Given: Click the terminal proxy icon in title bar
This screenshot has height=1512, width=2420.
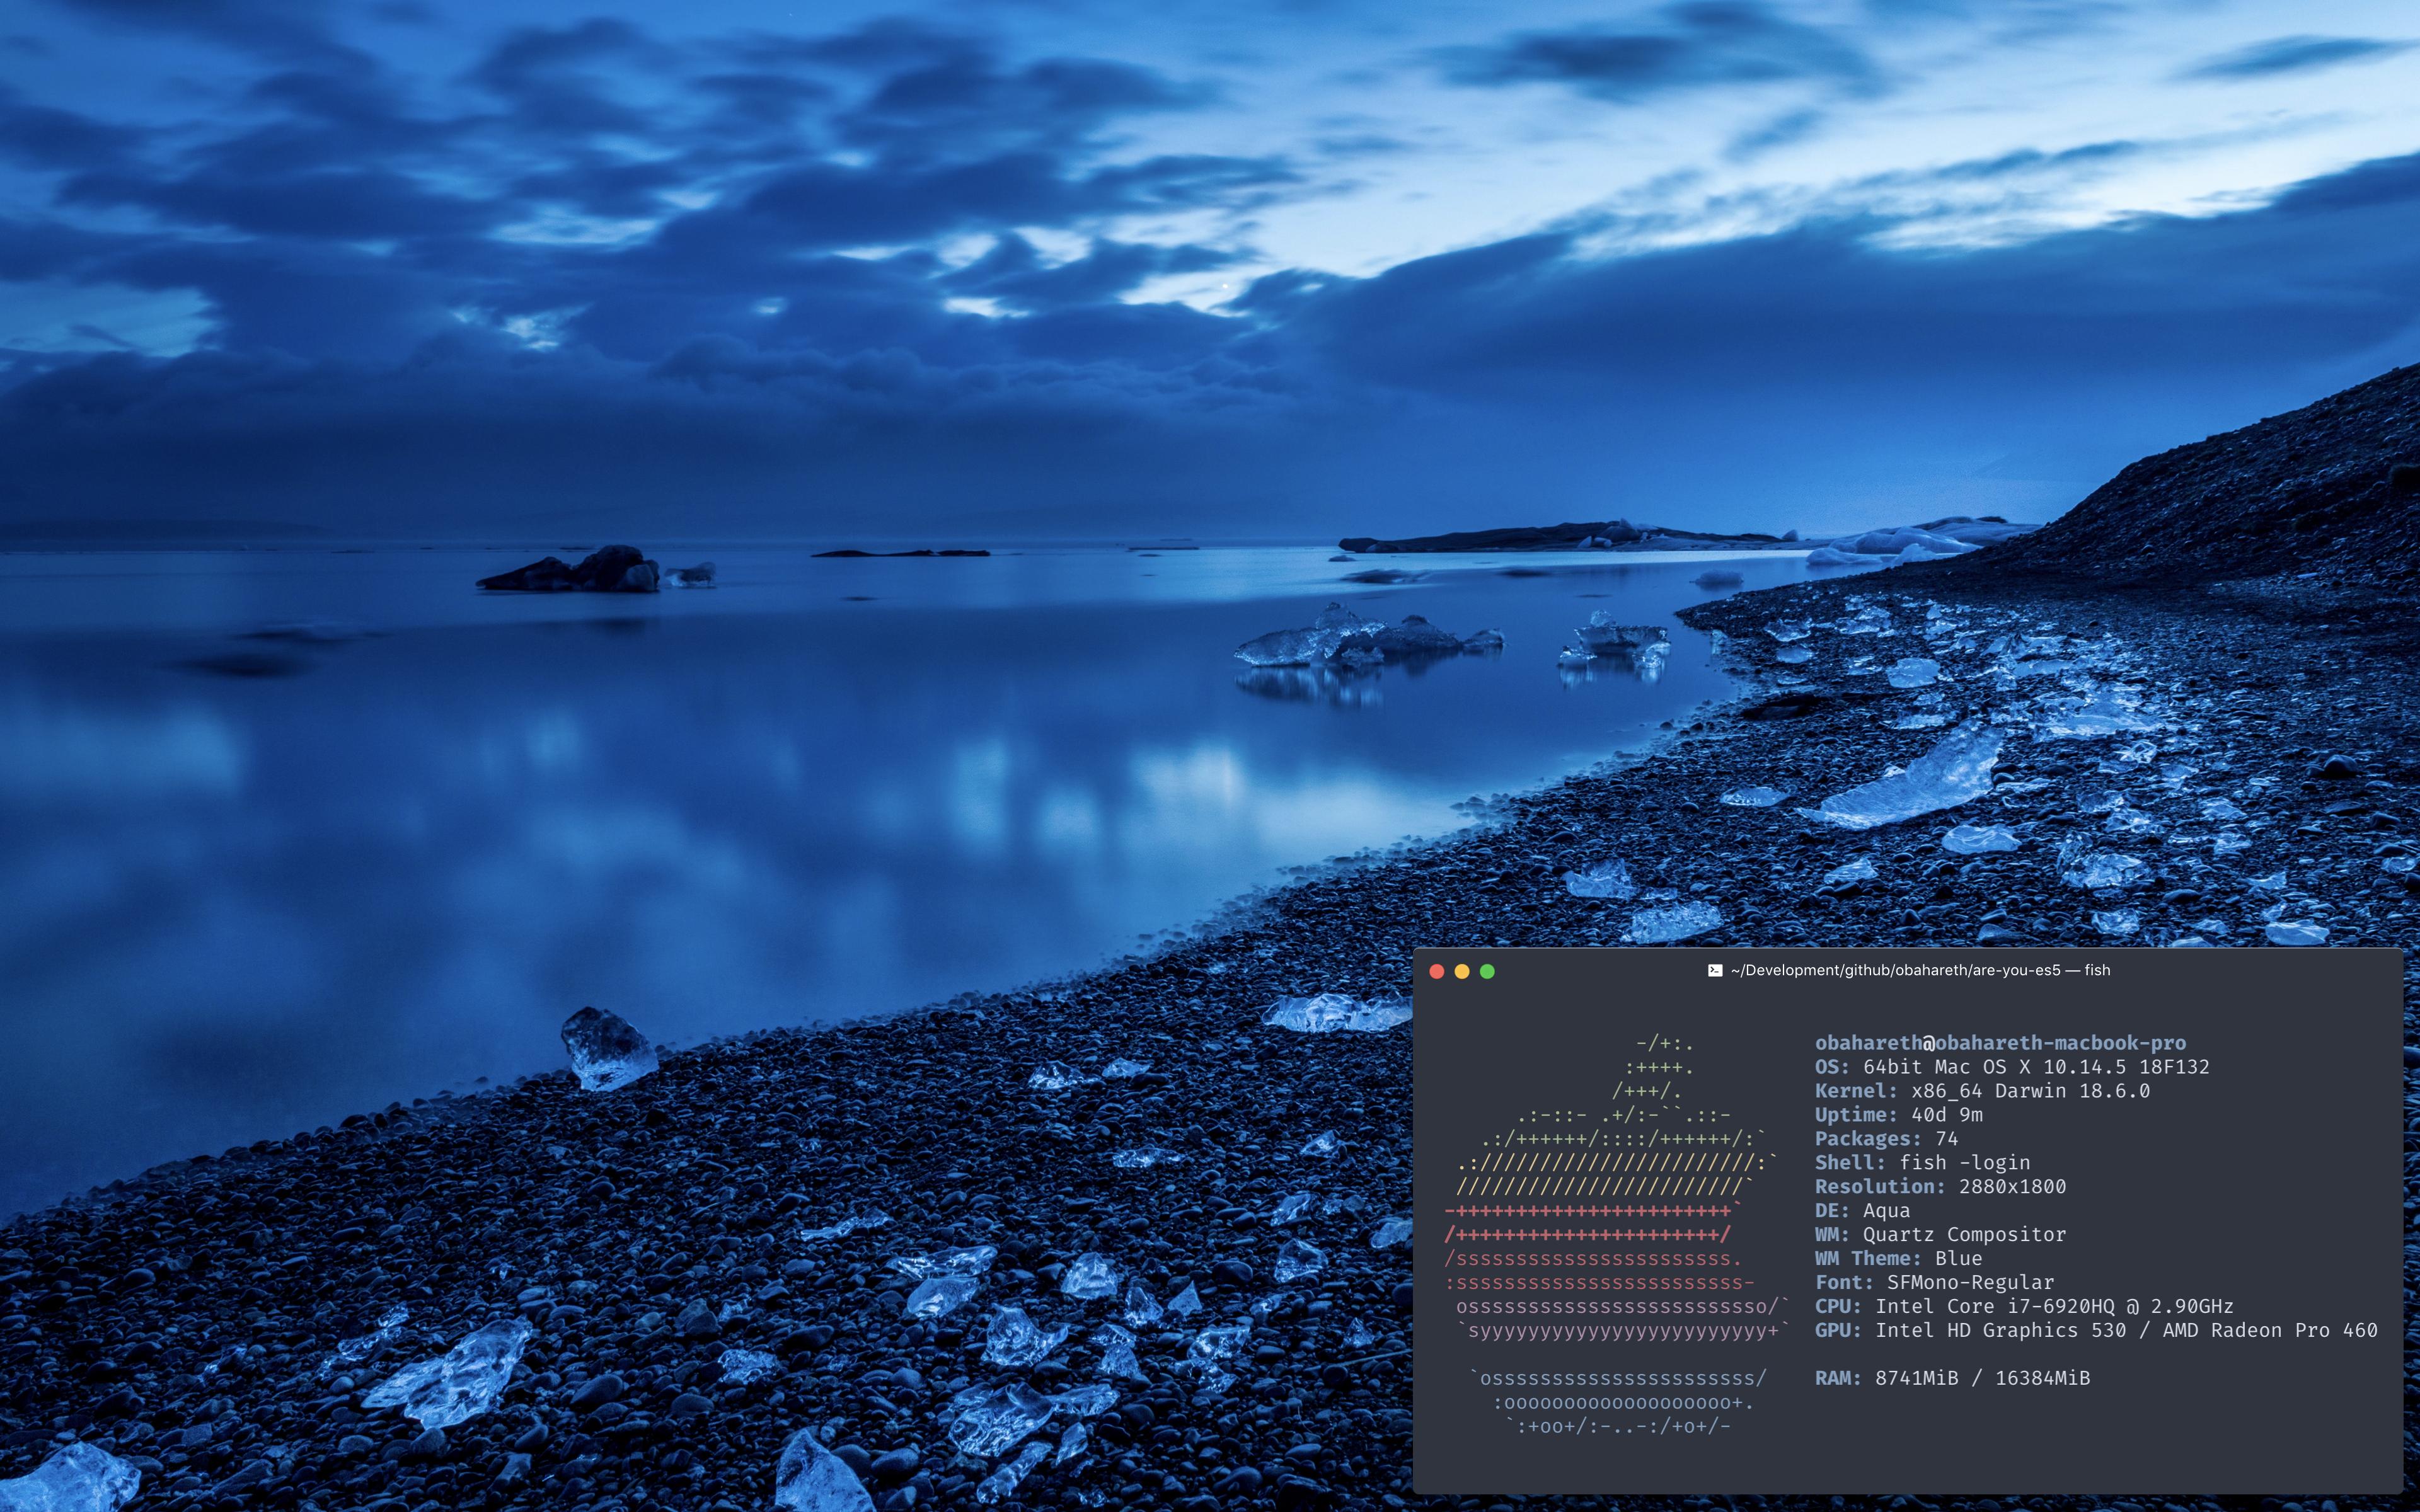Looking at the screenshot, I should (1715, 970).
